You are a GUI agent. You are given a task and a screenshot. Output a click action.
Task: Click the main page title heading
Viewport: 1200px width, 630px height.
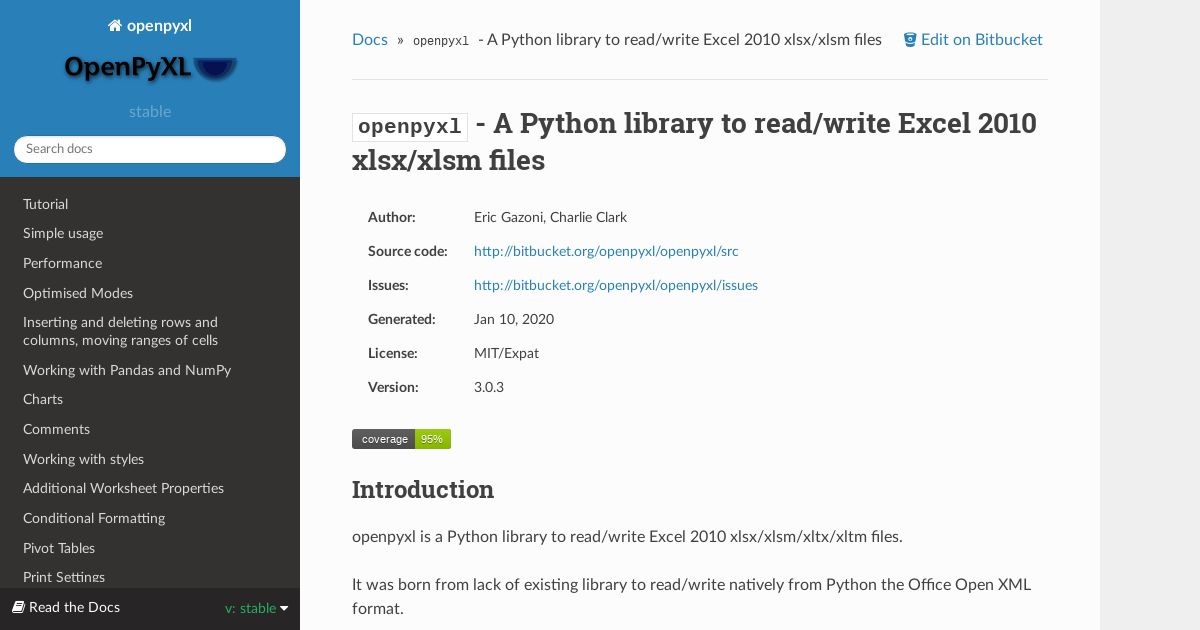694,142
